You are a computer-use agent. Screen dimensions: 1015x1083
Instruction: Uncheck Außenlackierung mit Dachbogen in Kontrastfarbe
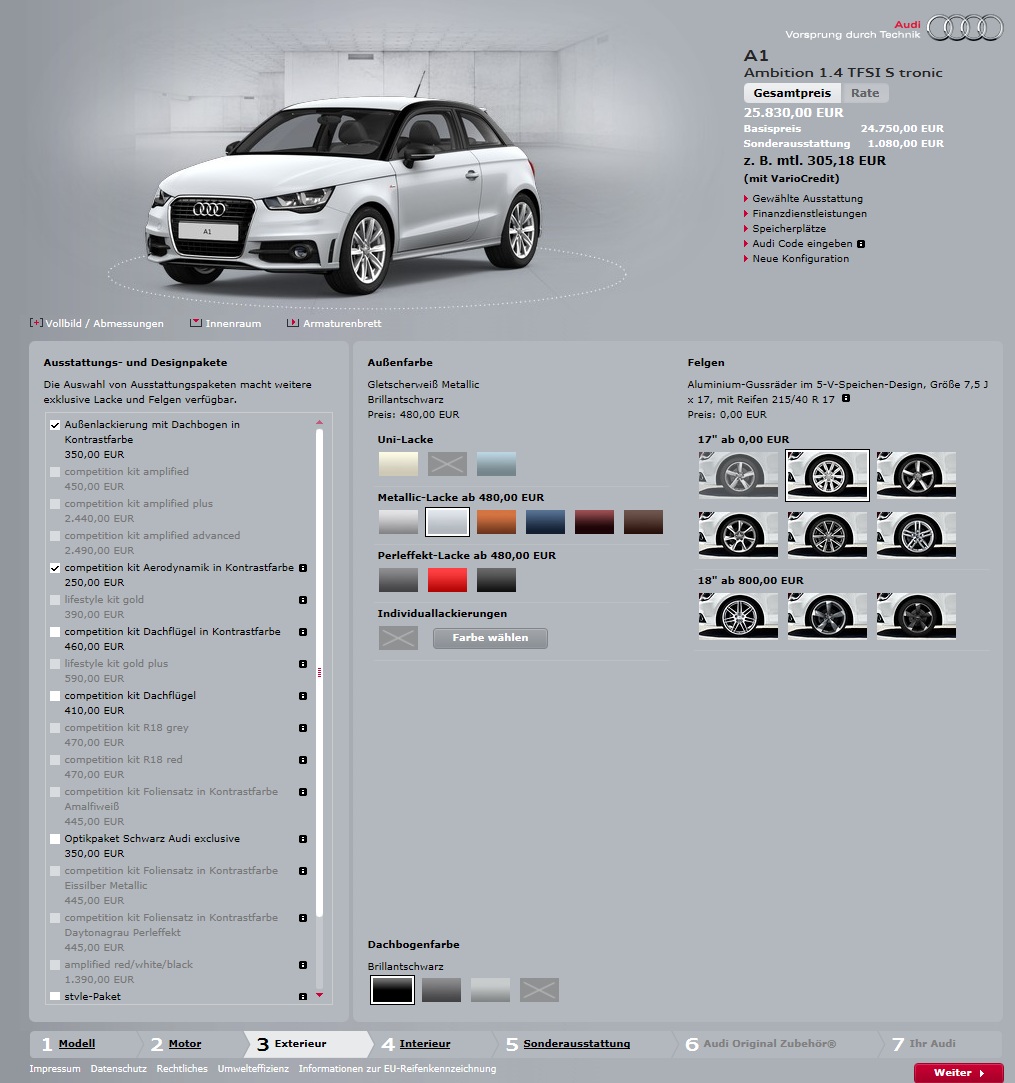click(55, 425)
